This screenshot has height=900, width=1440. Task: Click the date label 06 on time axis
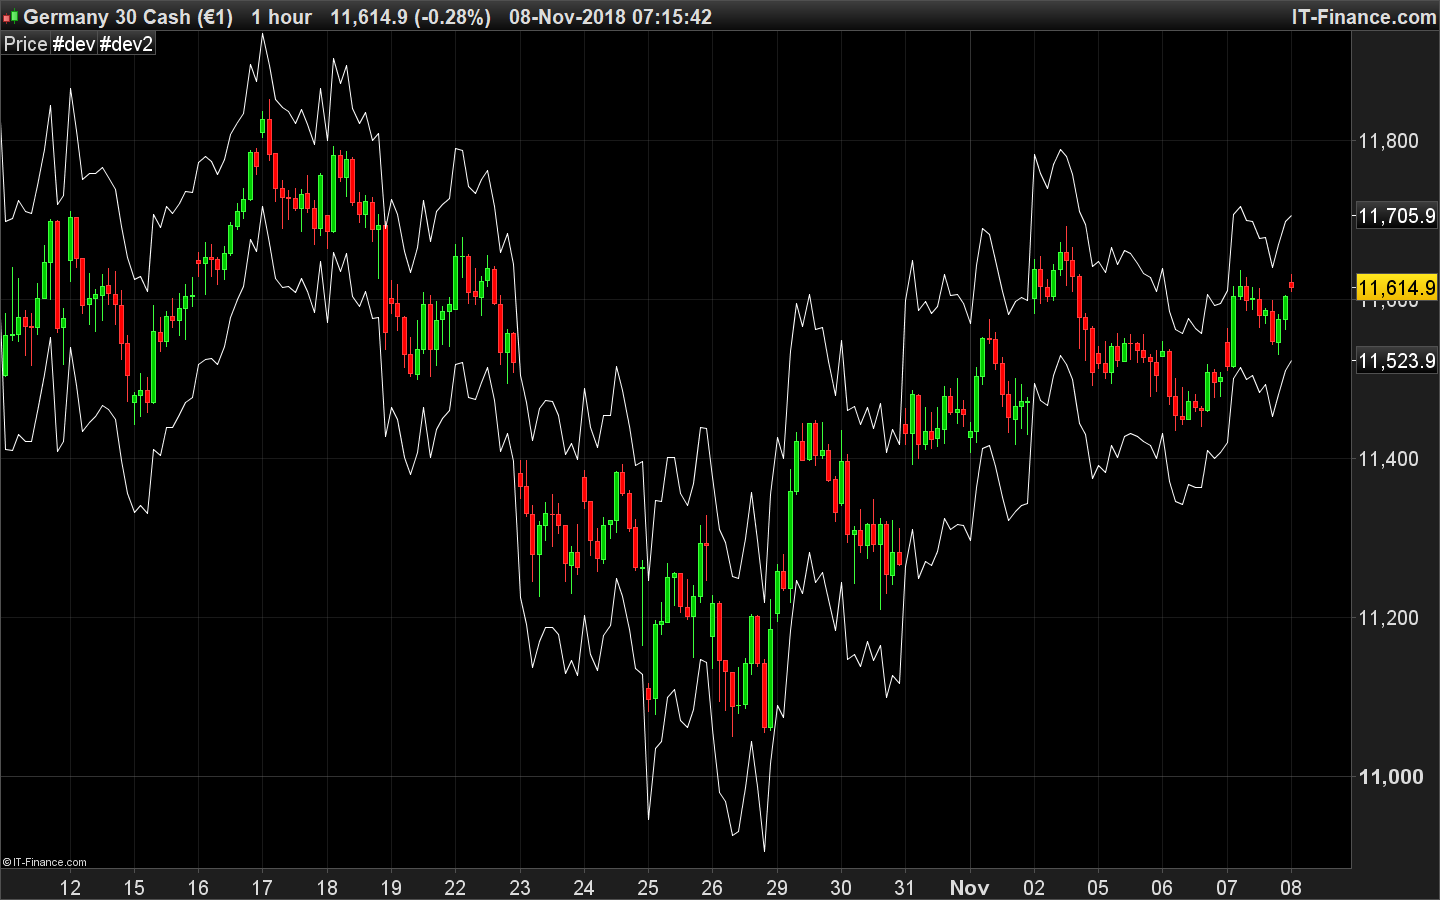[x=1162, y=887]
